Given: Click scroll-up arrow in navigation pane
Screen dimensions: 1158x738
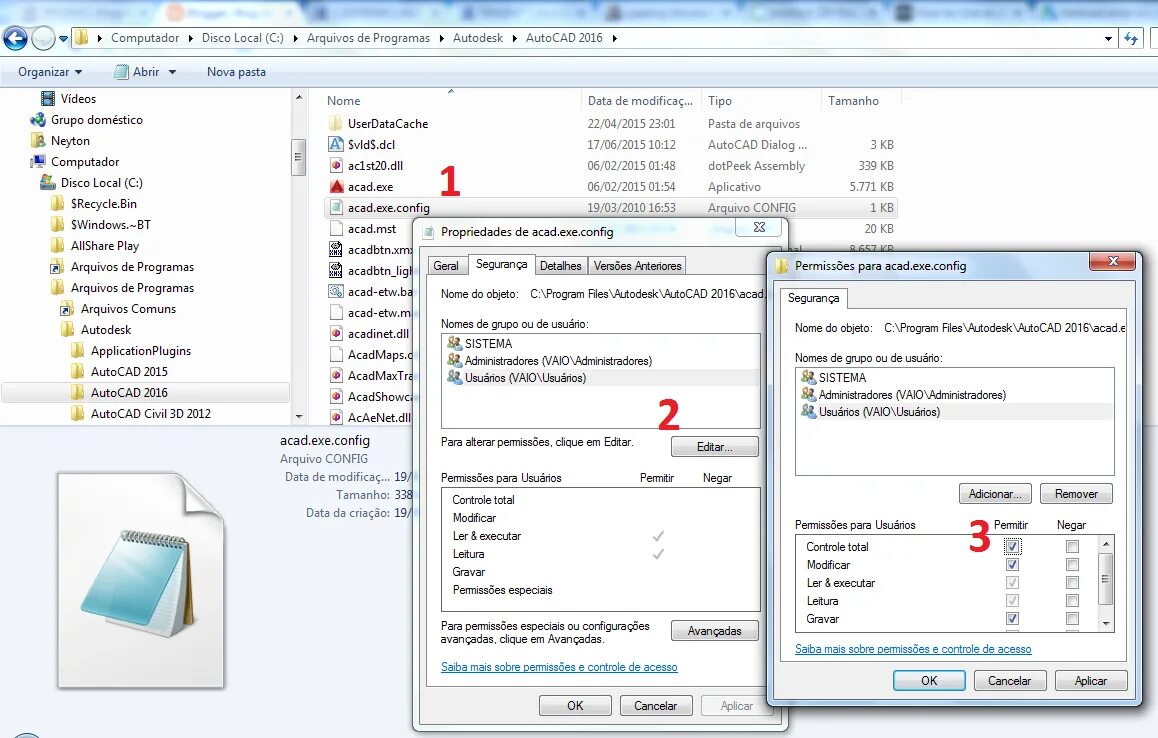Looking at the screenshot, I should tap(298, 97).
